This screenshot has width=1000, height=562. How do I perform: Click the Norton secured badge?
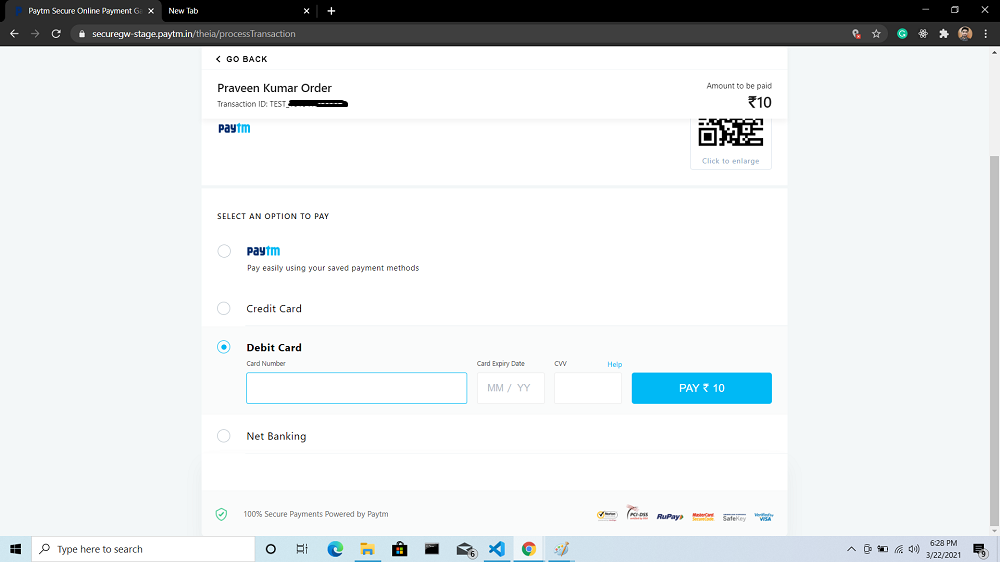pyautogui.click(x=607, y=515)
